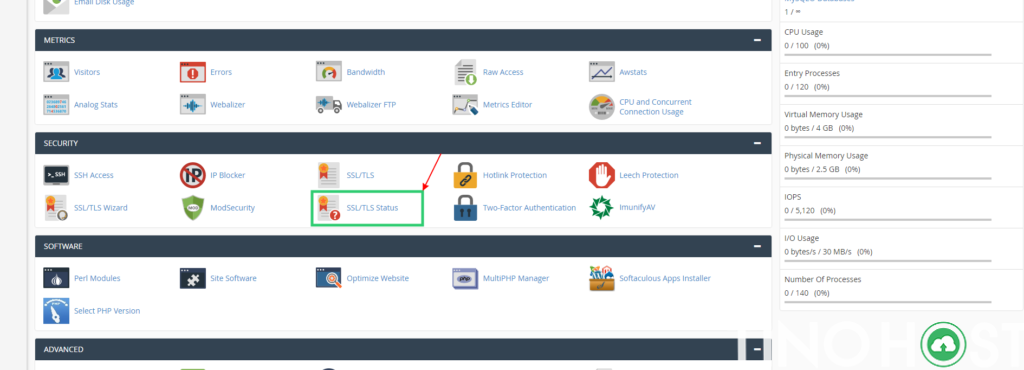The width and height of the screenshot is (1024, 370).
Task: Open the SSL/TLS Status icon
Action: [x=328, y=208]
